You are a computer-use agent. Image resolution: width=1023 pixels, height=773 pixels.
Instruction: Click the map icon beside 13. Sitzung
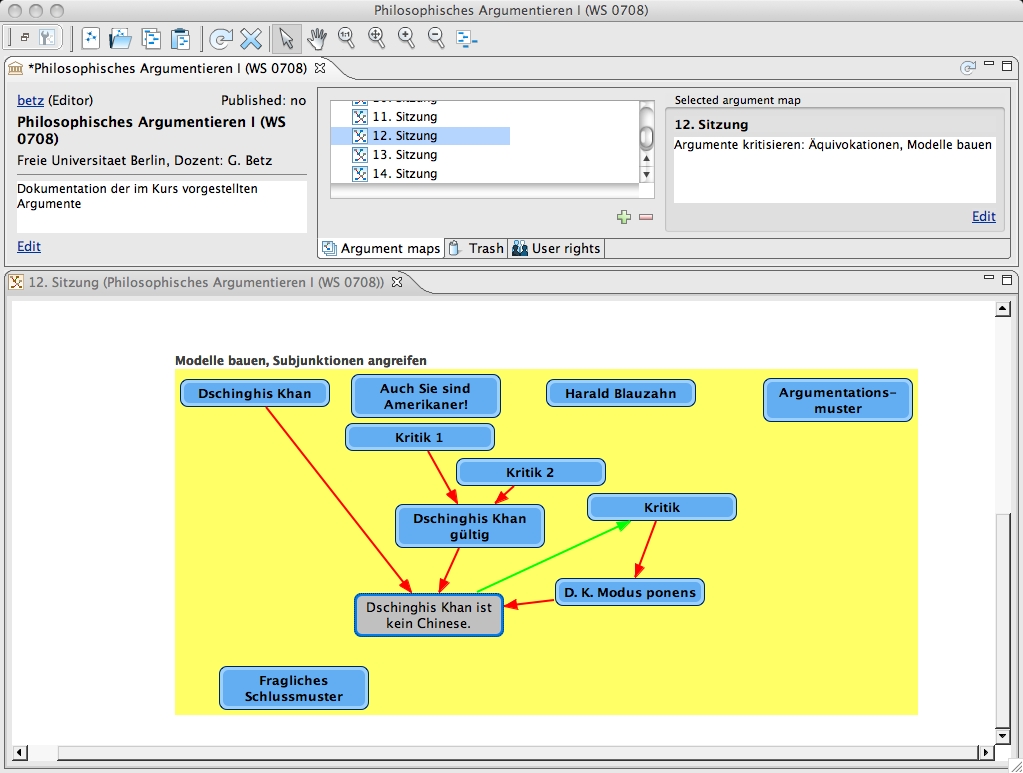coord(360,155)
